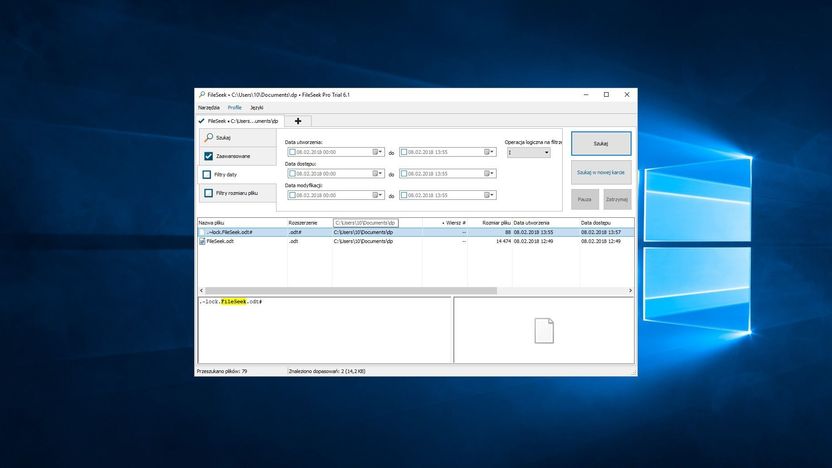
Task: Select the .~lock.FileSeek.odt# file name
Action: (x=229, y=232)
